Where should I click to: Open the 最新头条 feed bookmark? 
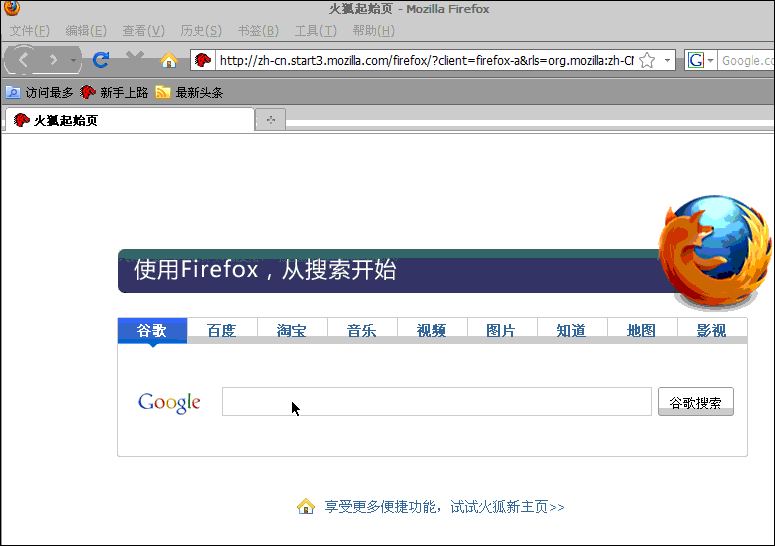tap(189, 92)
